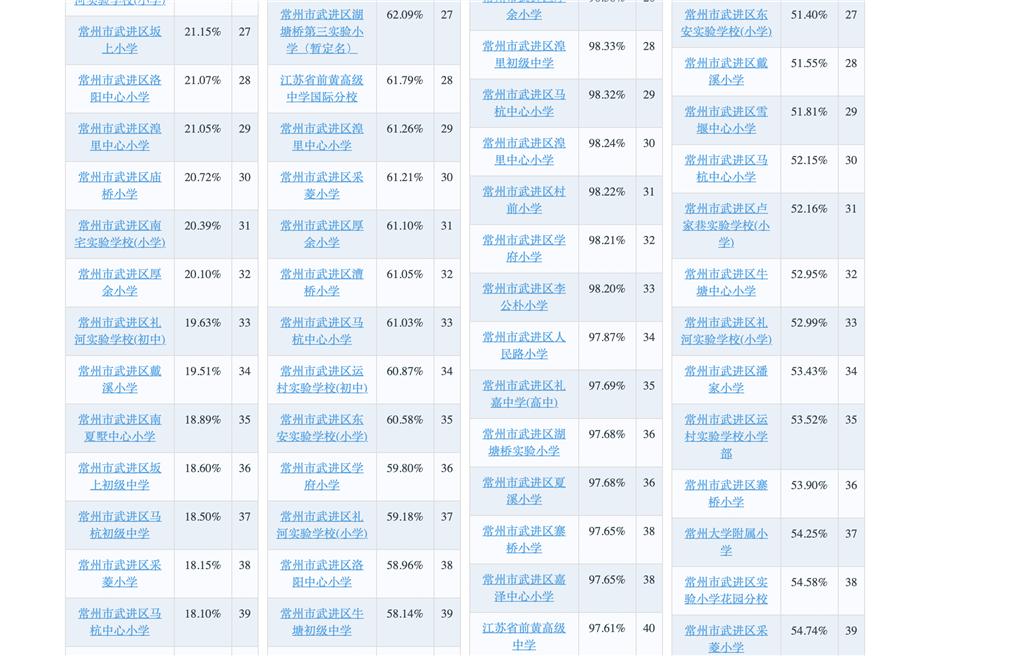Click the 常州市武进区村前小学 link

point(524,200)
